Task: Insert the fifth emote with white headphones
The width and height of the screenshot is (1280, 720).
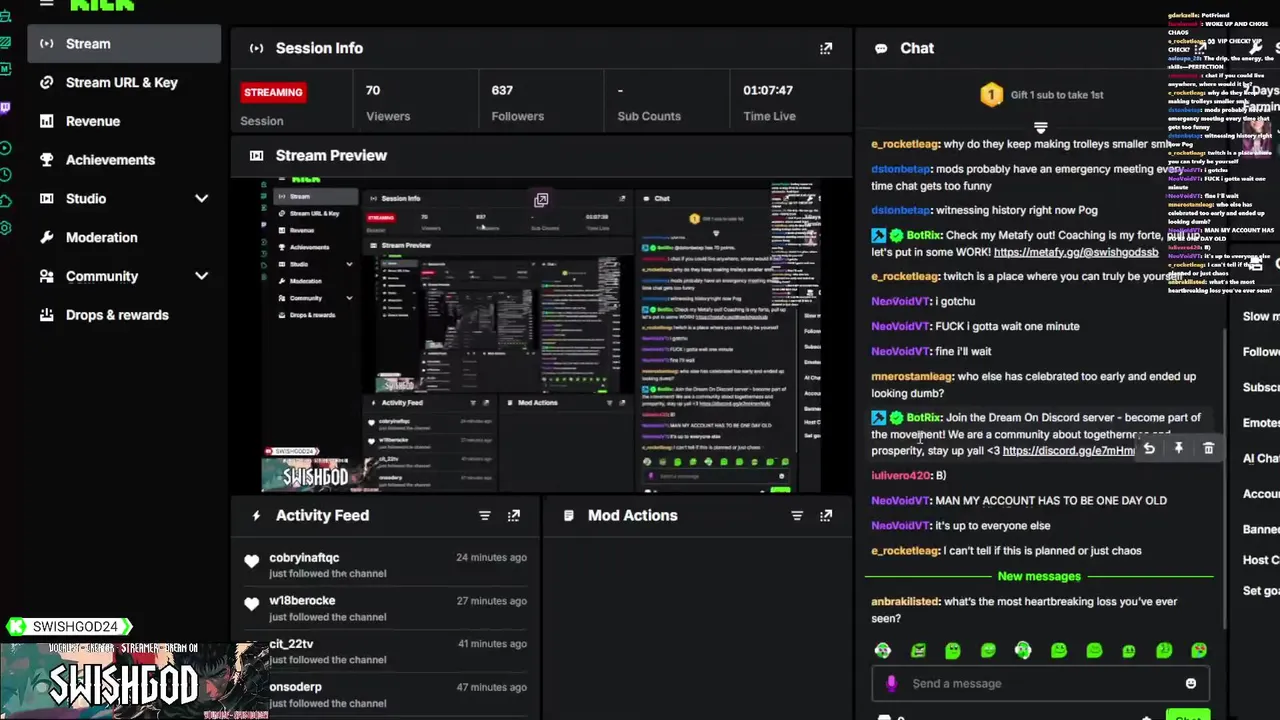Action: click(1023, 650)
